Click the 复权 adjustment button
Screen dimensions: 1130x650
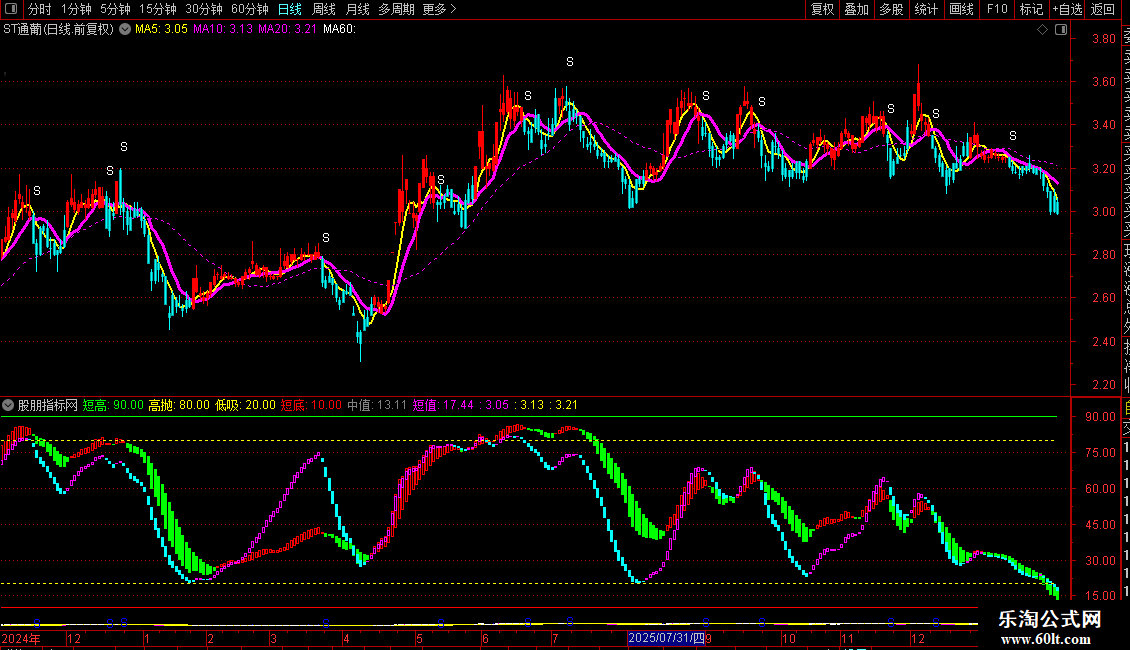click(822, 9)
